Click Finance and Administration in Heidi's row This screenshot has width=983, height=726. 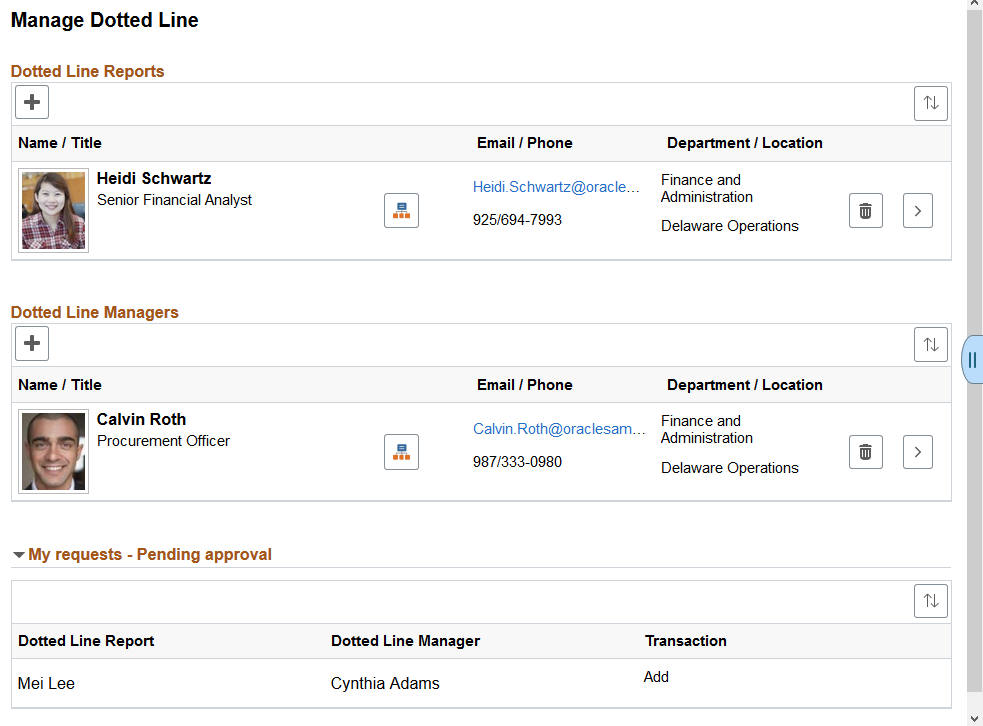click(x=707, y=189)
